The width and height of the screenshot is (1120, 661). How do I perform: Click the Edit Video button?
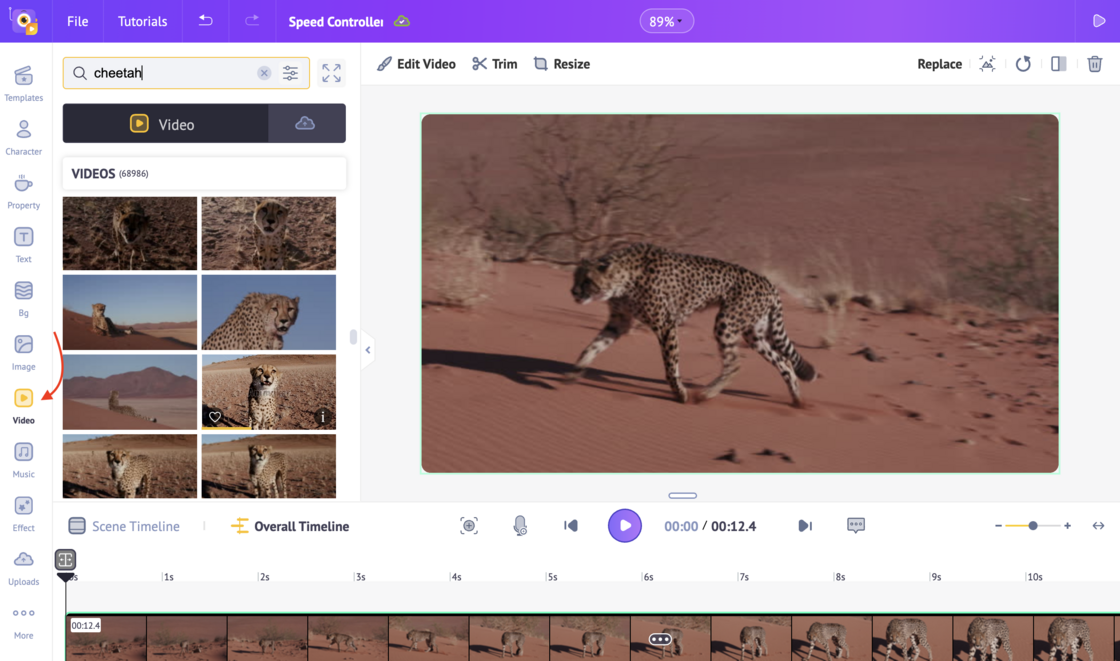click(x=416, y=63)
